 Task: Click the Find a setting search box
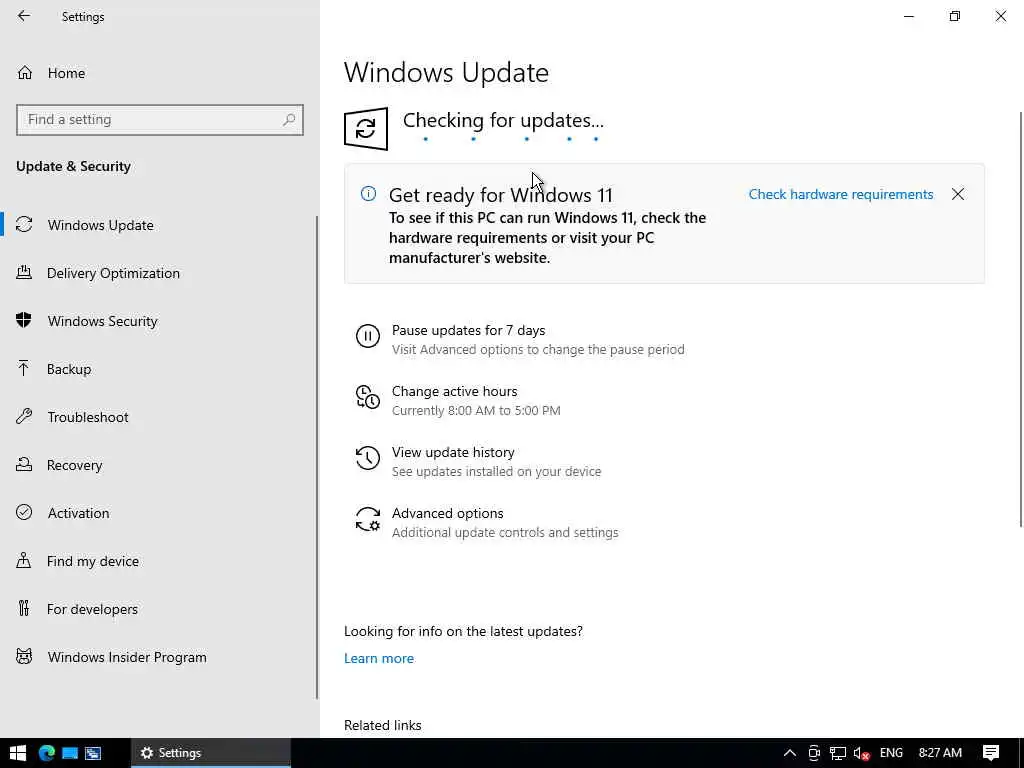coord(160,120)
